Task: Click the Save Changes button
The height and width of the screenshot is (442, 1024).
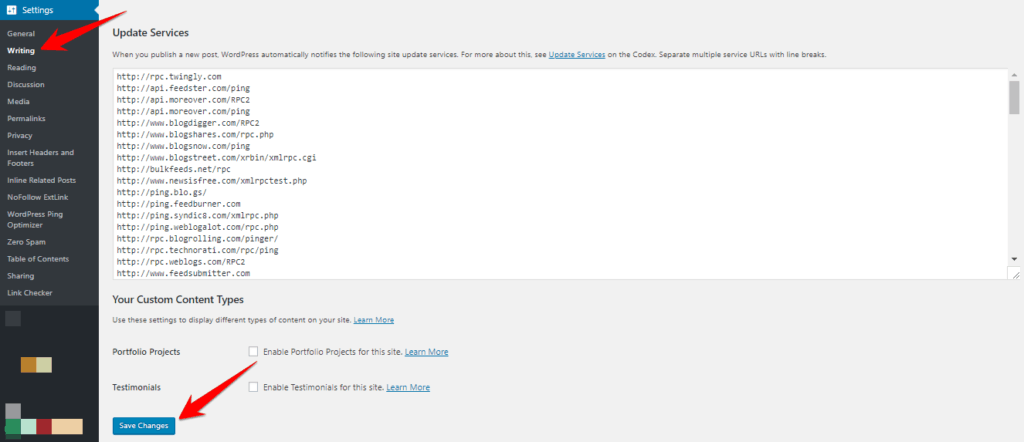Action: tap(144, 426)
